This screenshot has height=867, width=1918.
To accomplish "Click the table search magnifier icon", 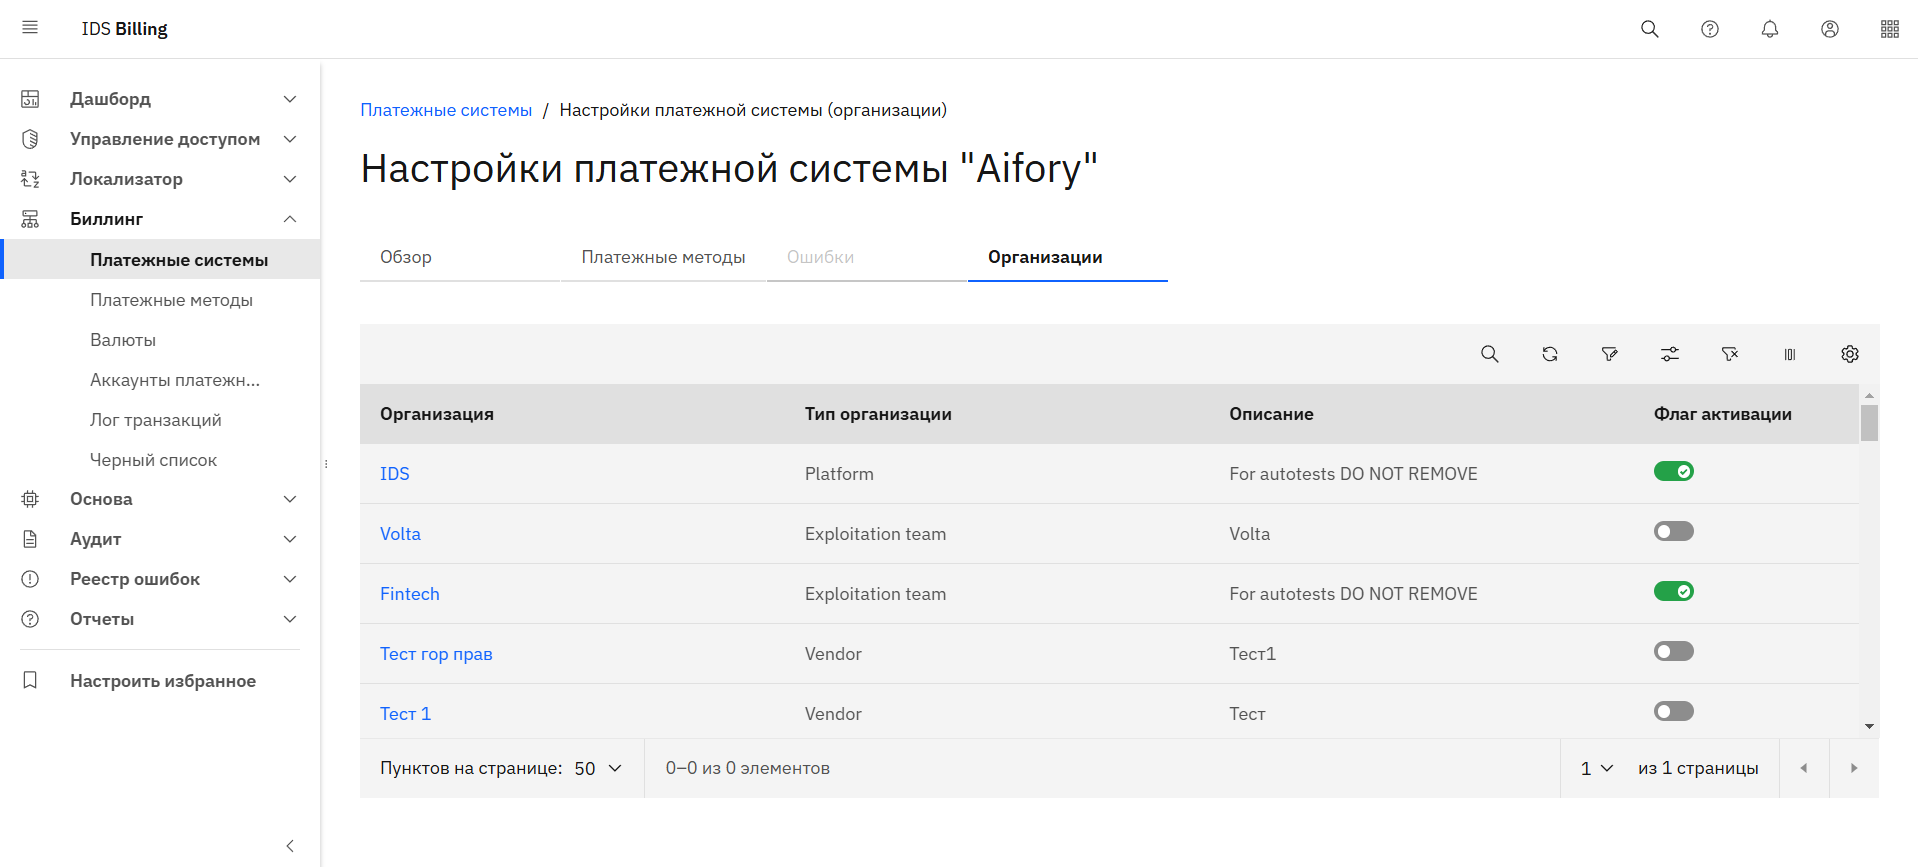I will (x=1489, y=354).
